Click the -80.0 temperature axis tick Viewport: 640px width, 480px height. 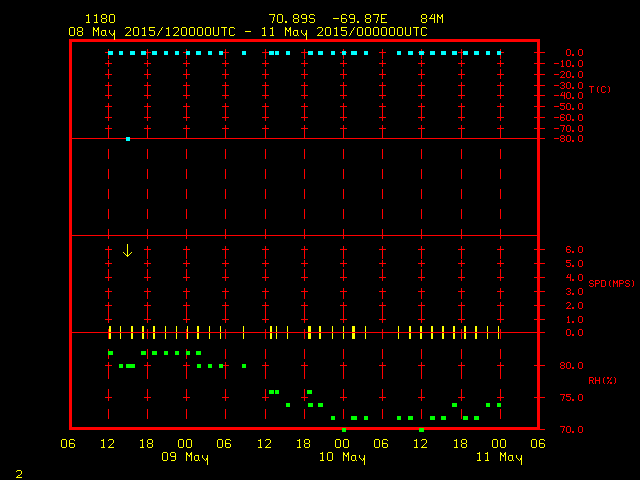click(571, 139)
